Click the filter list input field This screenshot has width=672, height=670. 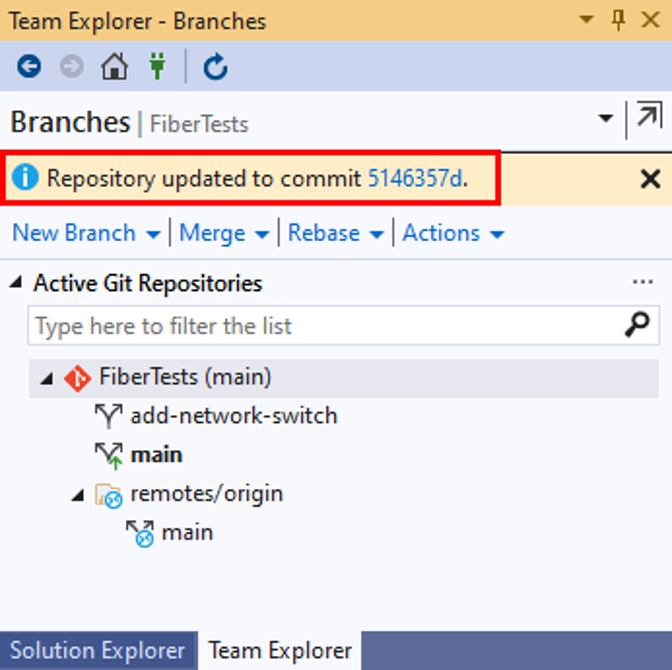pos(326,325)
